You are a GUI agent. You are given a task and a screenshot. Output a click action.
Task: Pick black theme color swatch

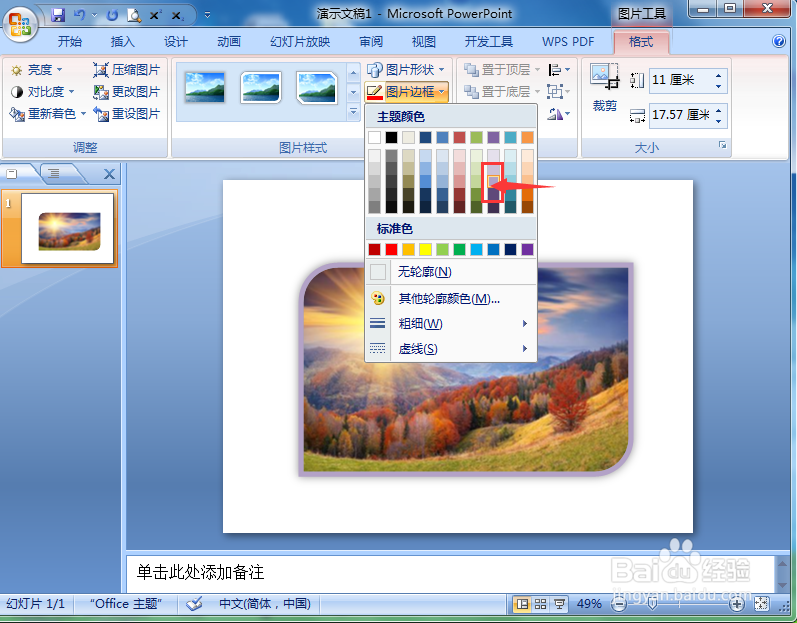391,137
